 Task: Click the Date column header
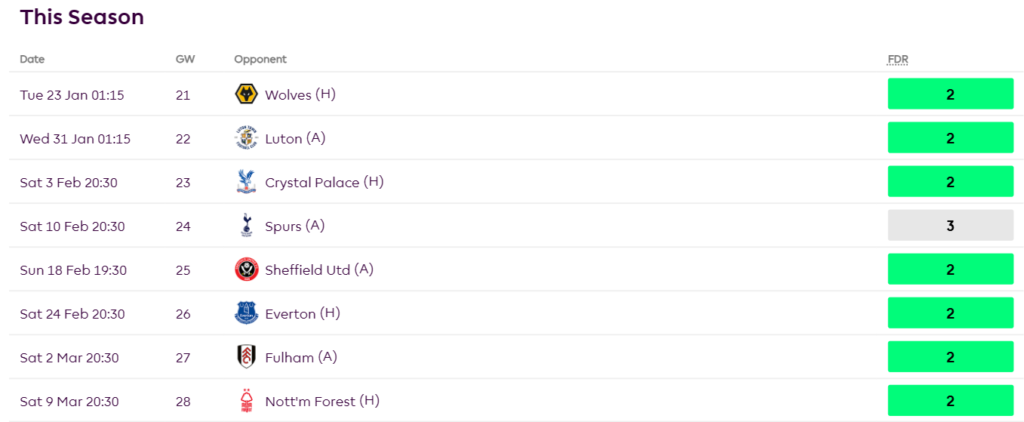point(32,59)
